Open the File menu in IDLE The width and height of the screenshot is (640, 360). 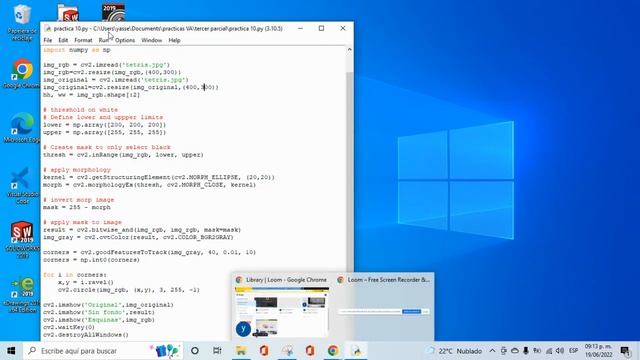48,40
